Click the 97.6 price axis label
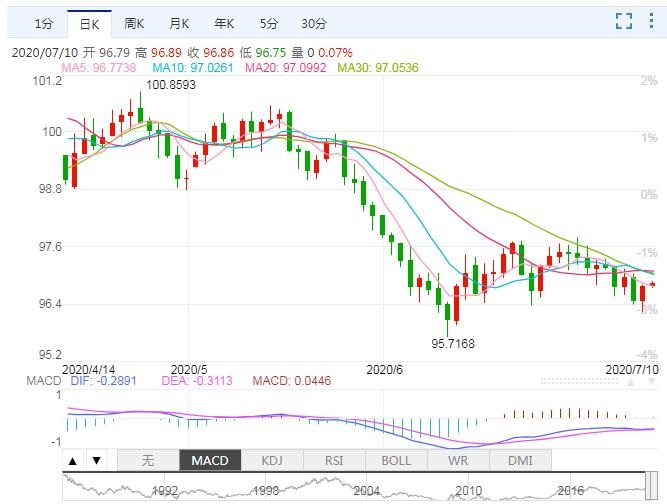 [x=50, y=247]
